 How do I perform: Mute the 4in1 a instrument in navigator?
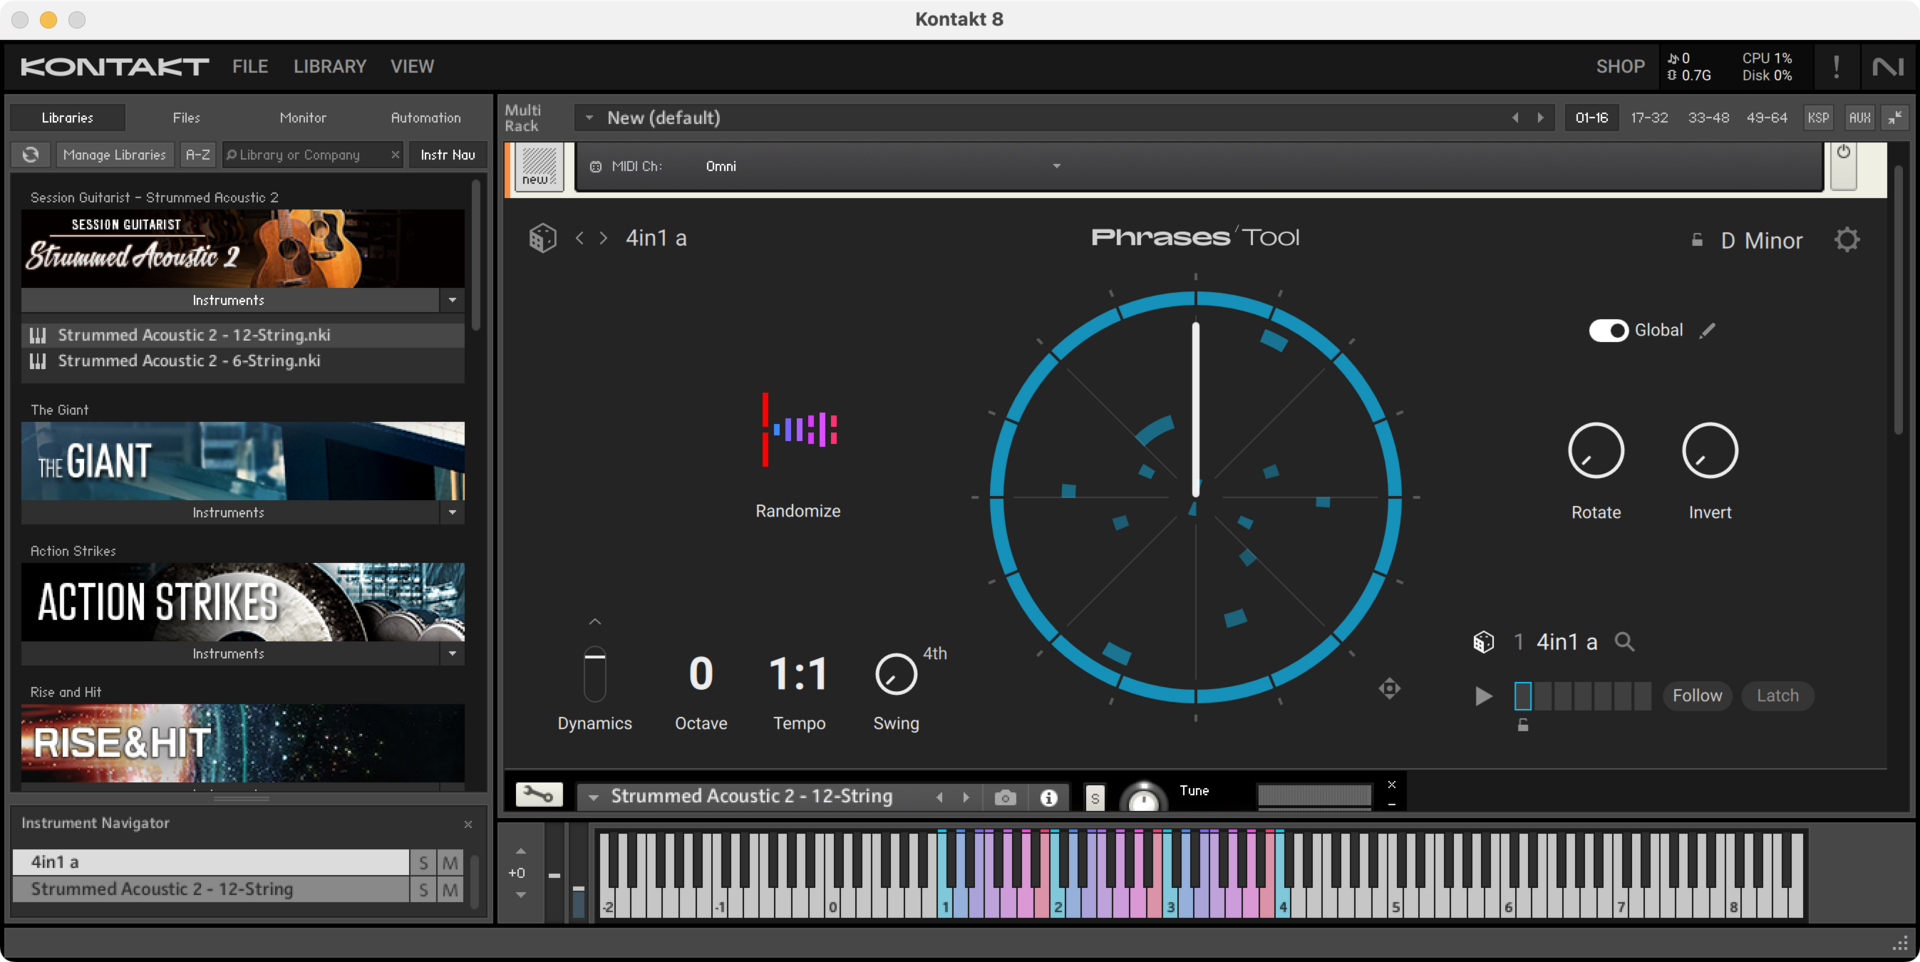coord(451,862)
